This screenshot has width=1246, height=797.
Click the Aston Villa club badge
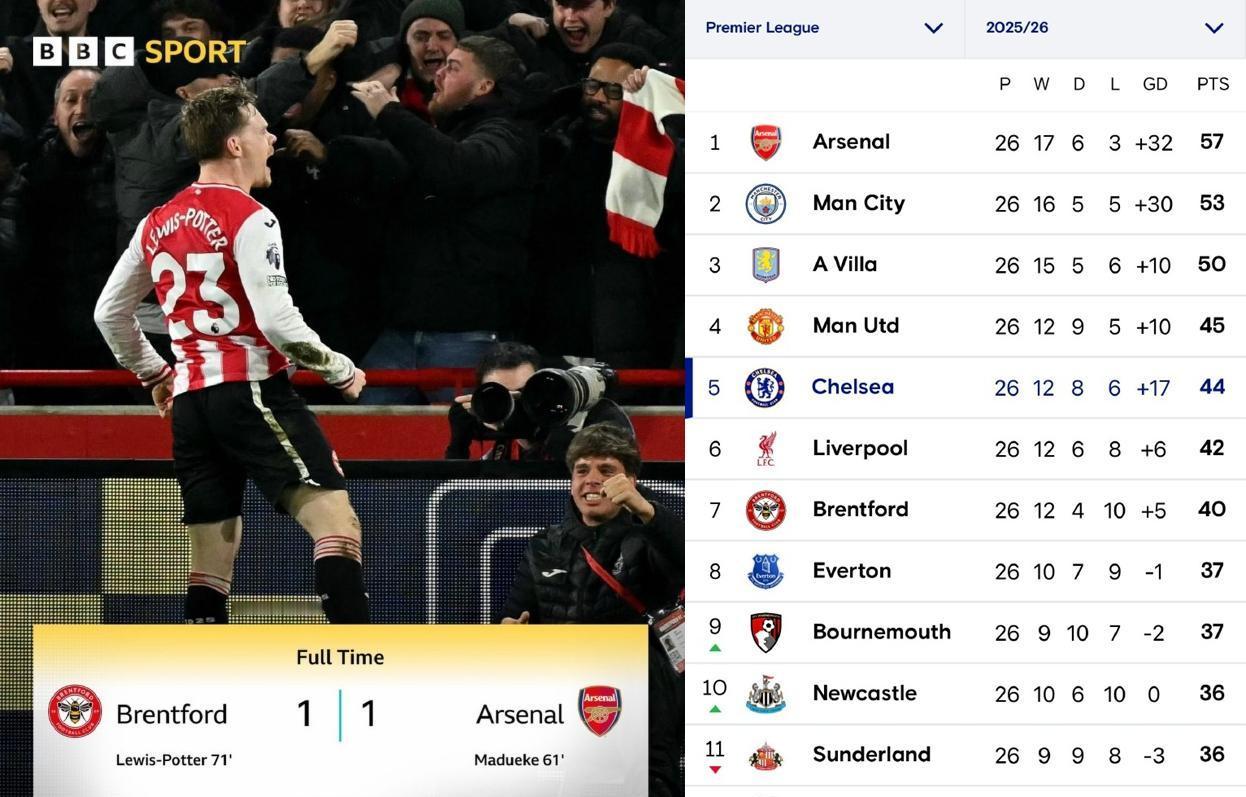(765, 265)
